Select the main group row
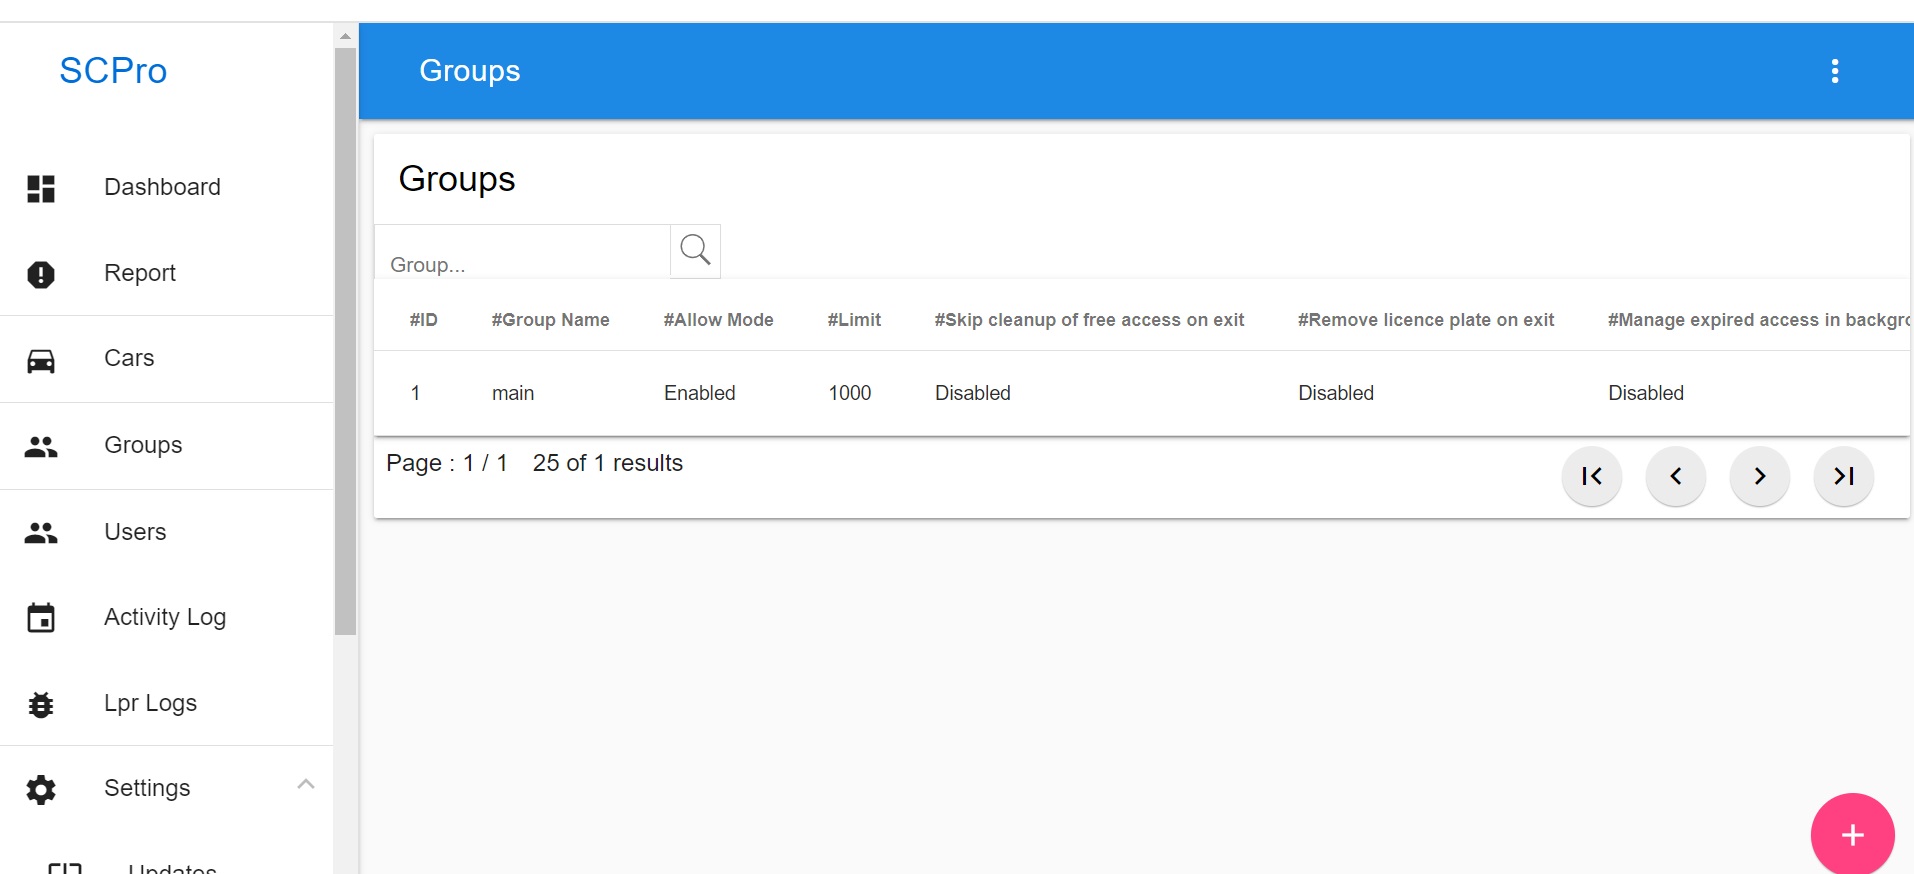 pyautogui.click(x=1142, y=393)
